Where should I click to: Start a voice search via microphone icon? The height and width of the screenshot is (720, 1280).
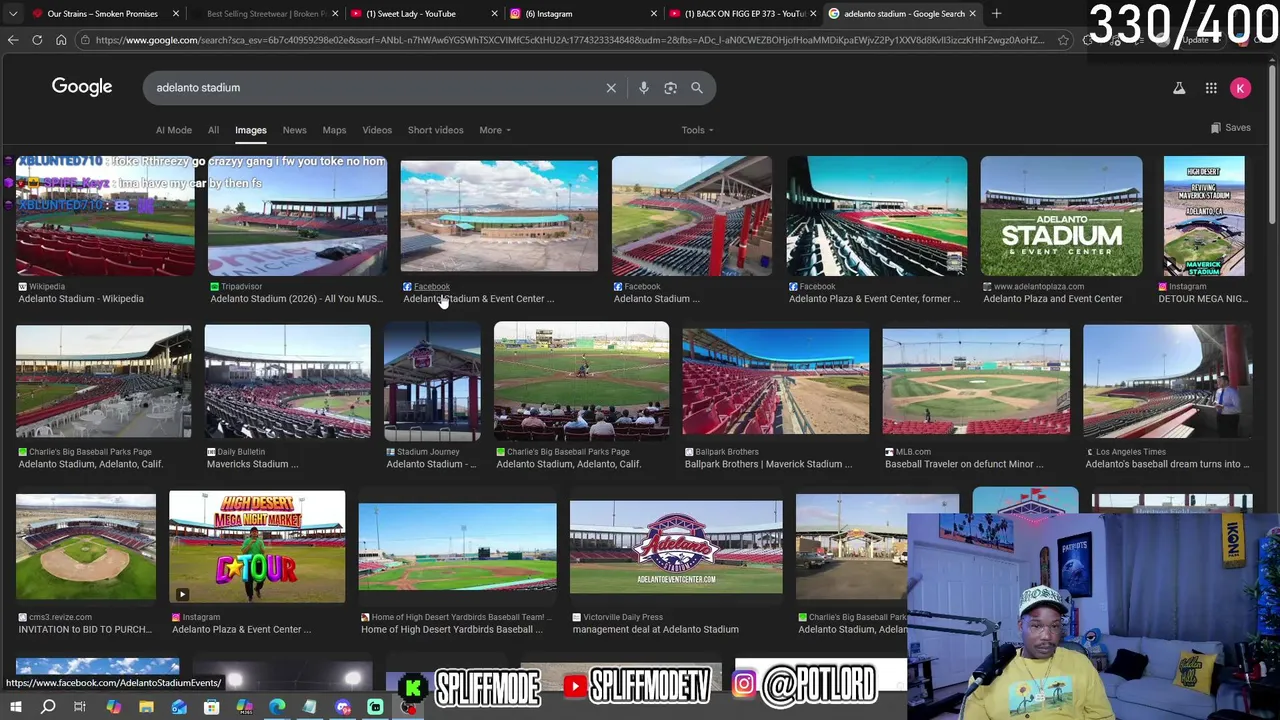(644, 88)
